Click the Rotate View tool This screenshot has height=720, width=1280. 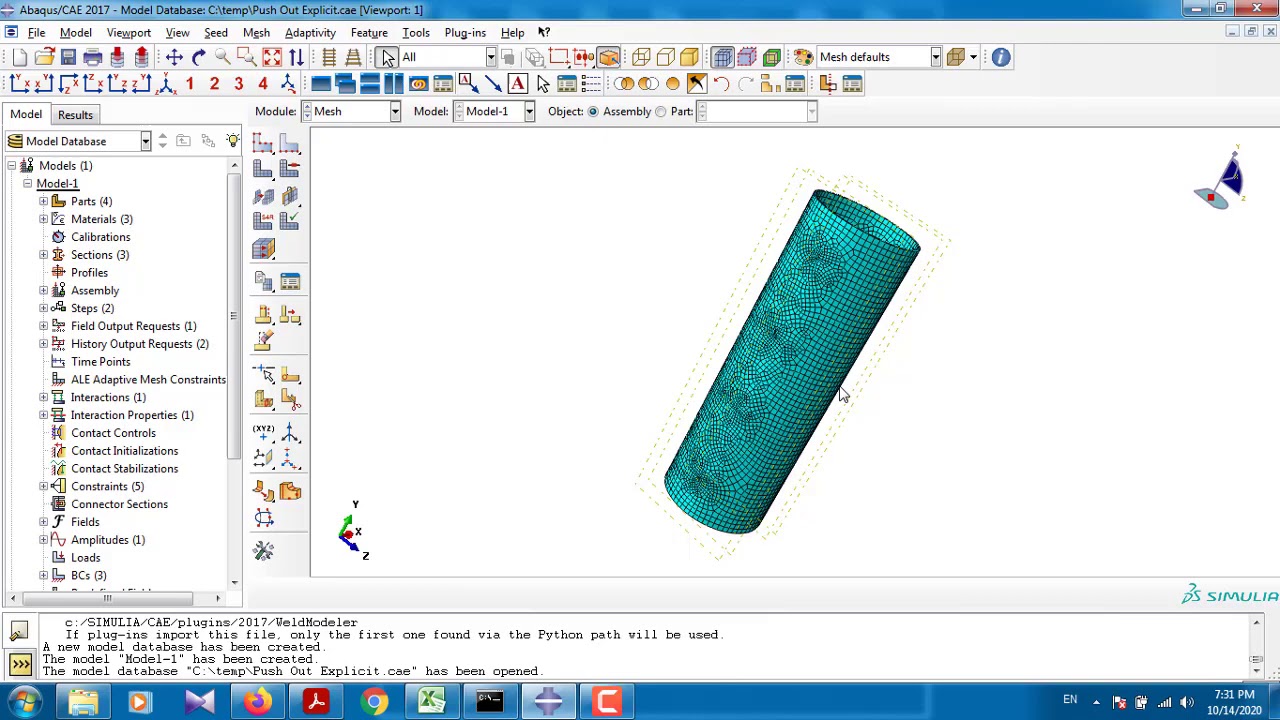pos(198,57)
